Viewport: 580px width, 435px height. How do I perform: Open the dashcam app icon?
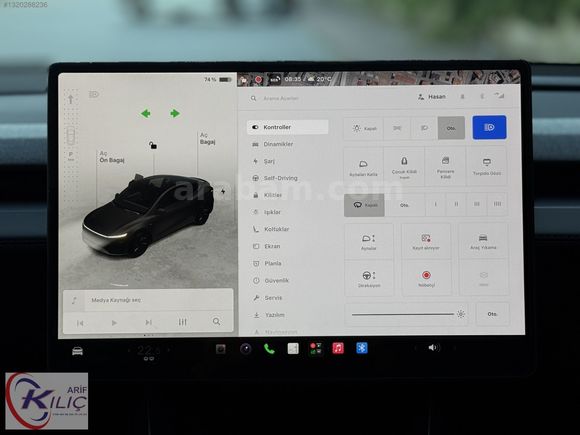coord(221,349)
